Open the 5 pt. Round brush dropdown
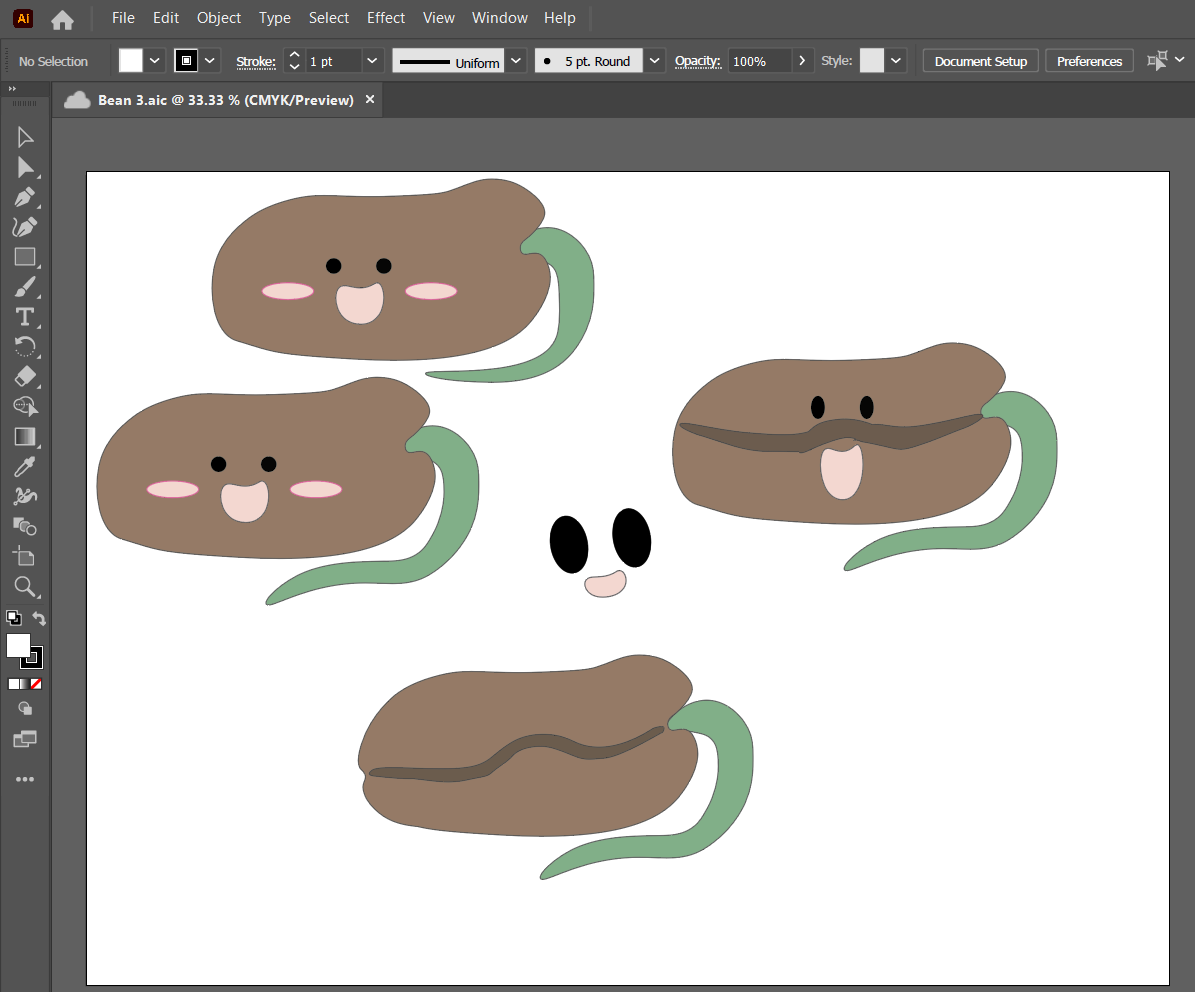 654,61
